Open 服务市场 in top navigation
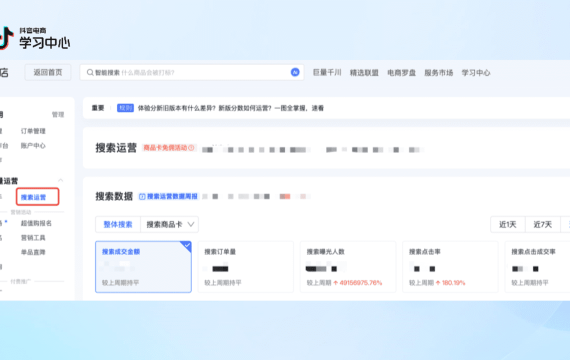Image resolution: width=570 pixels, height=360 pixels. pos(438,72)
